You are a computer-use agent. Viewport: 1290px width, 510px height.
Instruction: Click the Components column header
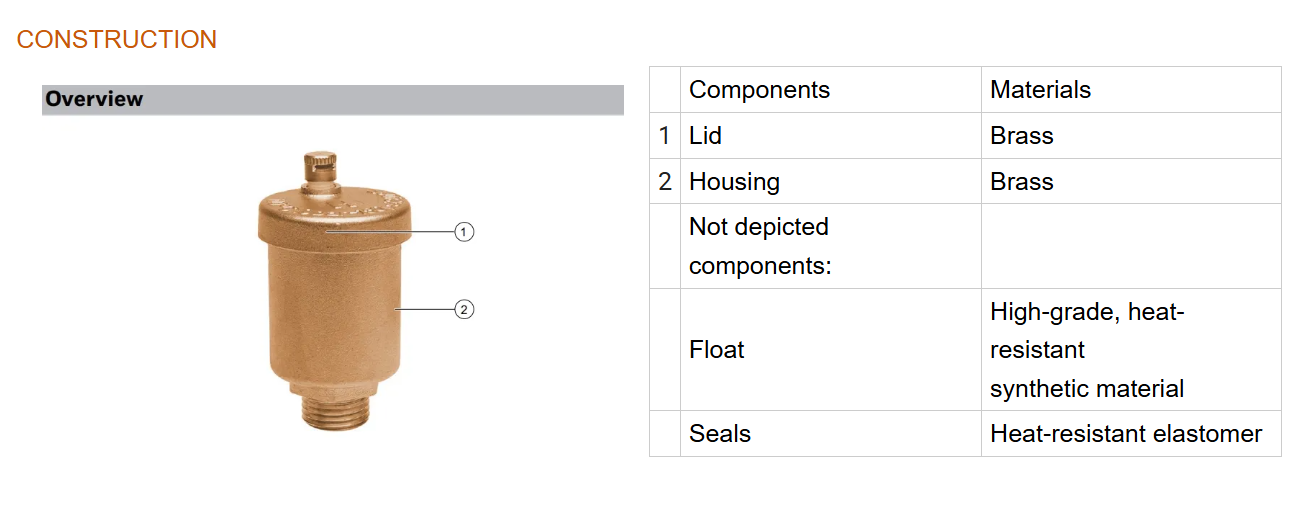pos(759,90)
